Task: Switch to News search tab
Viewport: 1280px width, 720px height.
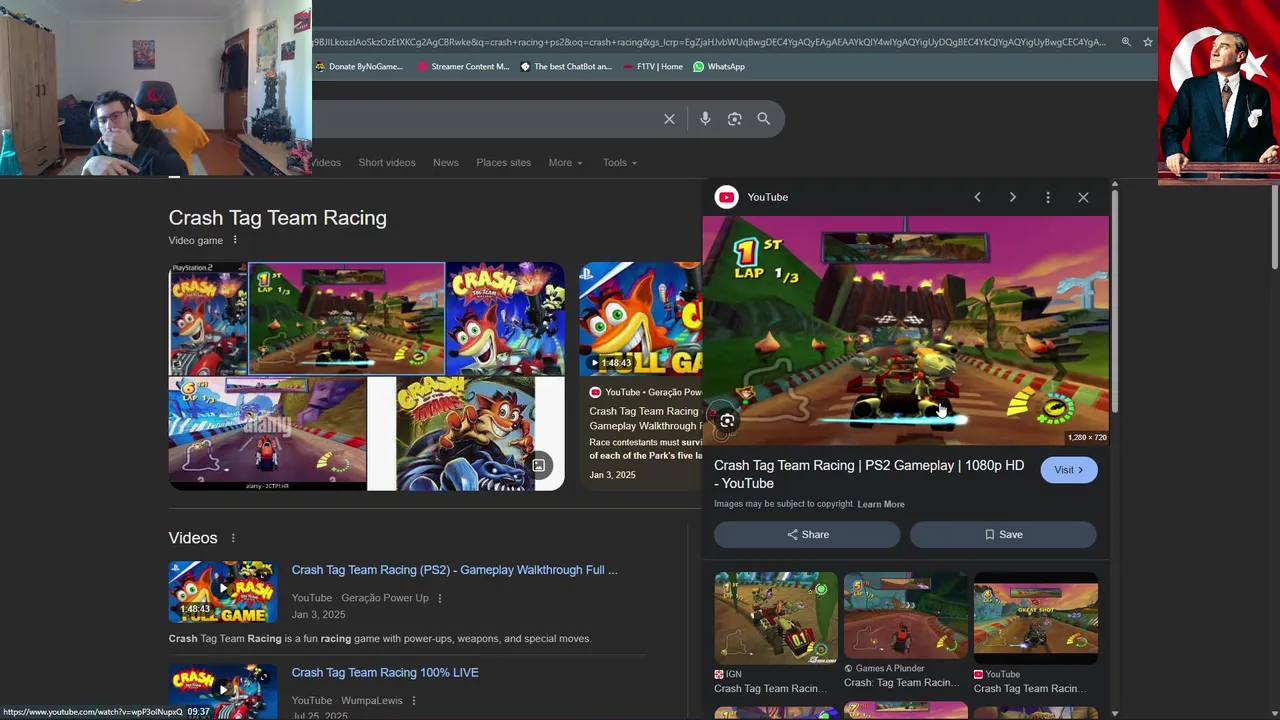Action: pyautogui.click(x=446, y=162)
